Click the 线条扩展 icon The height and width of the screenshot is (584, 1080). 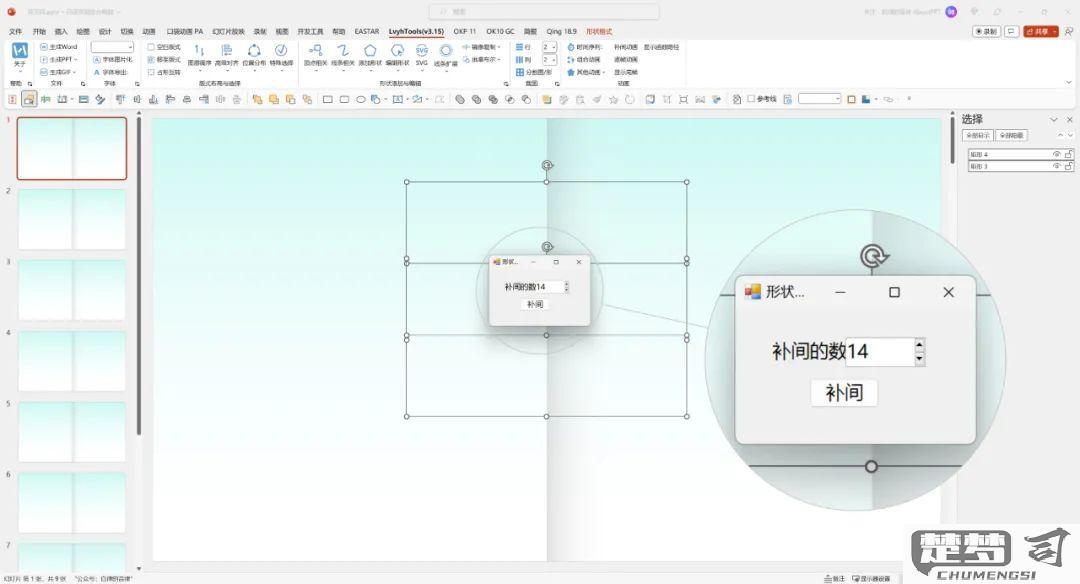pyautogui.click(x=446, y=50)
